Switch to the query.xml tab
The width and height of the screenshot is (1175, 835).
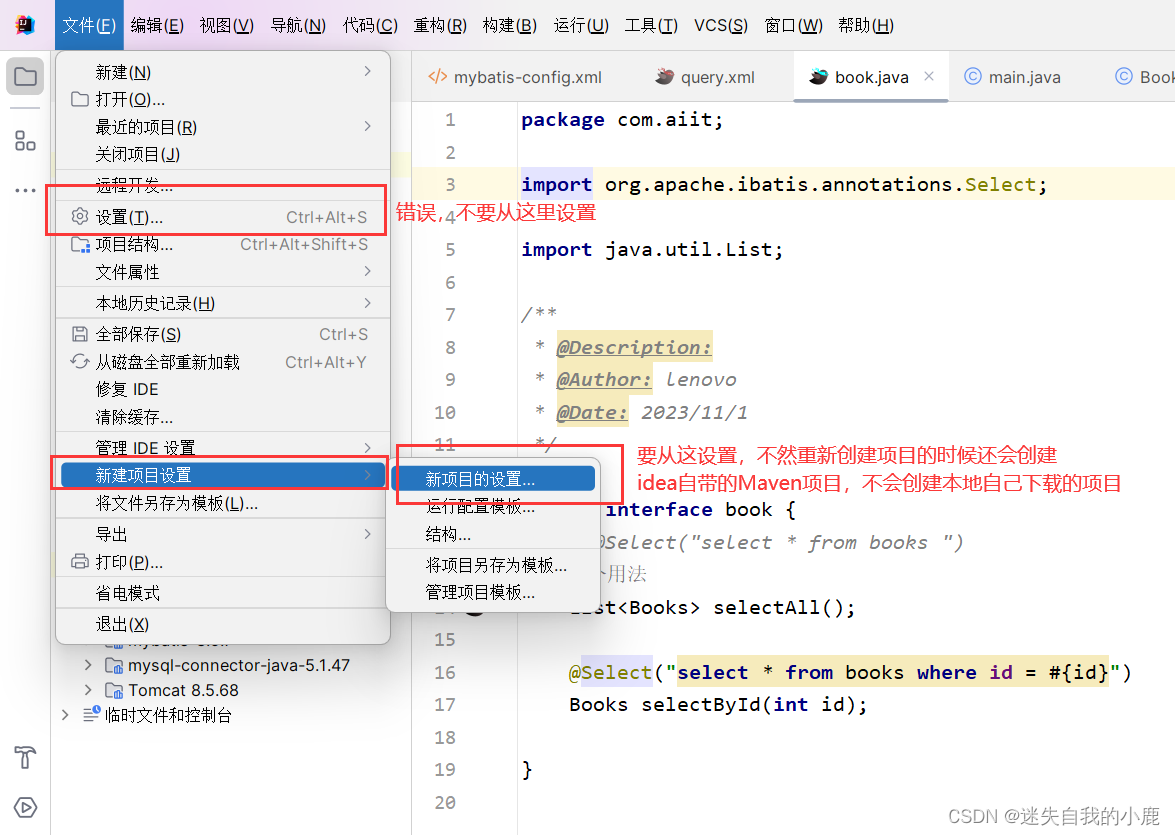pos(704,76)
